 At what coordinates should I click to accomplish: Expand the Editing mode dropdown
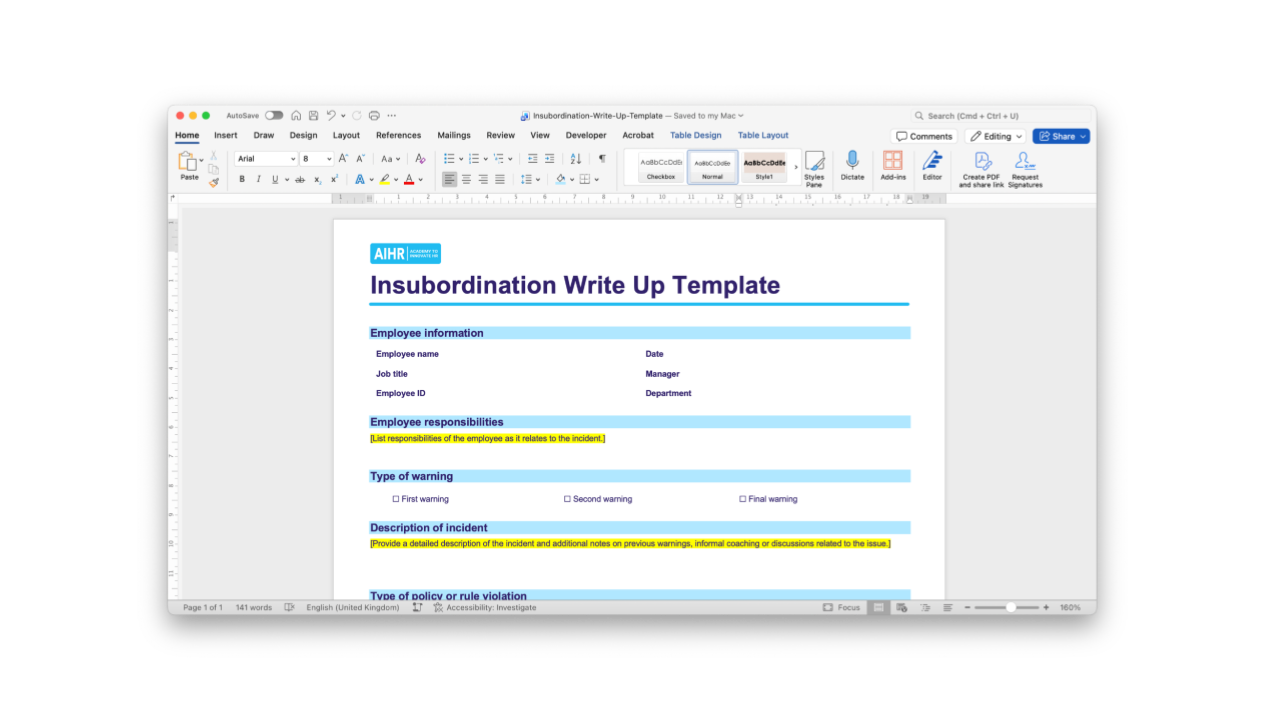[996, 136]
